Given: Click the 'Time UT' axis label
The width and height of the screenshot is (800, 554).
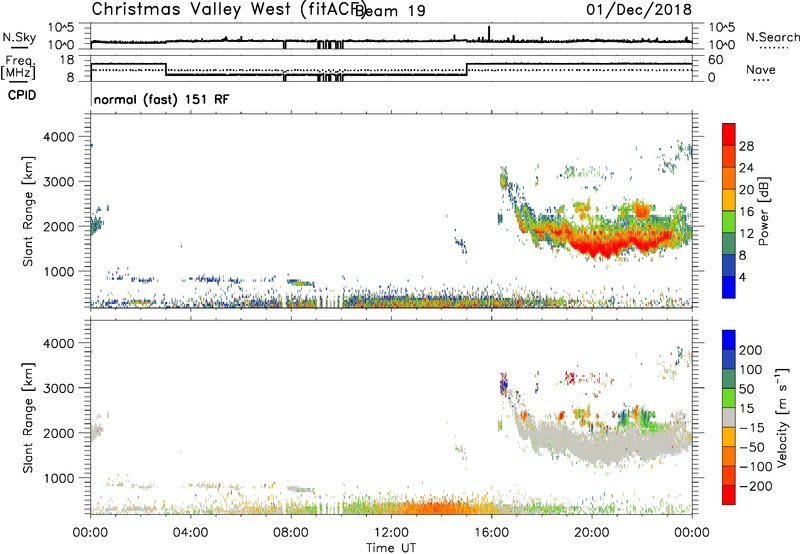Looking at the screenshot, I should point(391,548).
